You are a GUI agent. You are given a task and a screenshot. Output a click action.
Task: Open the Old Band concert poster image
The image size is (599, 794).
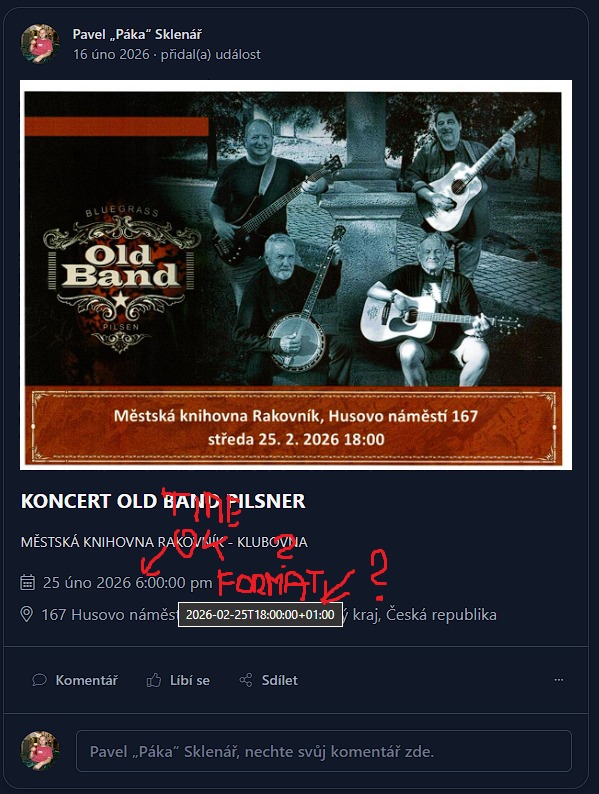click(x=296, y=275)
